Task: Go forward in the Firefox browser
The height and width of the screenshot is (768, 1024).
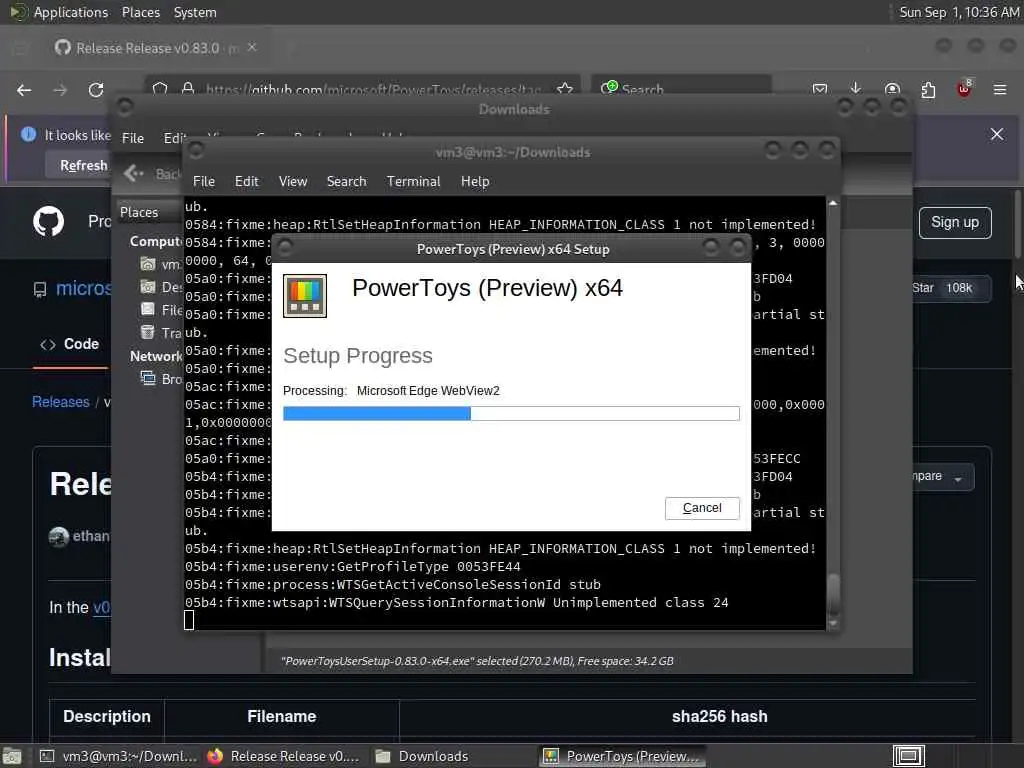Action: click(60, 90)
